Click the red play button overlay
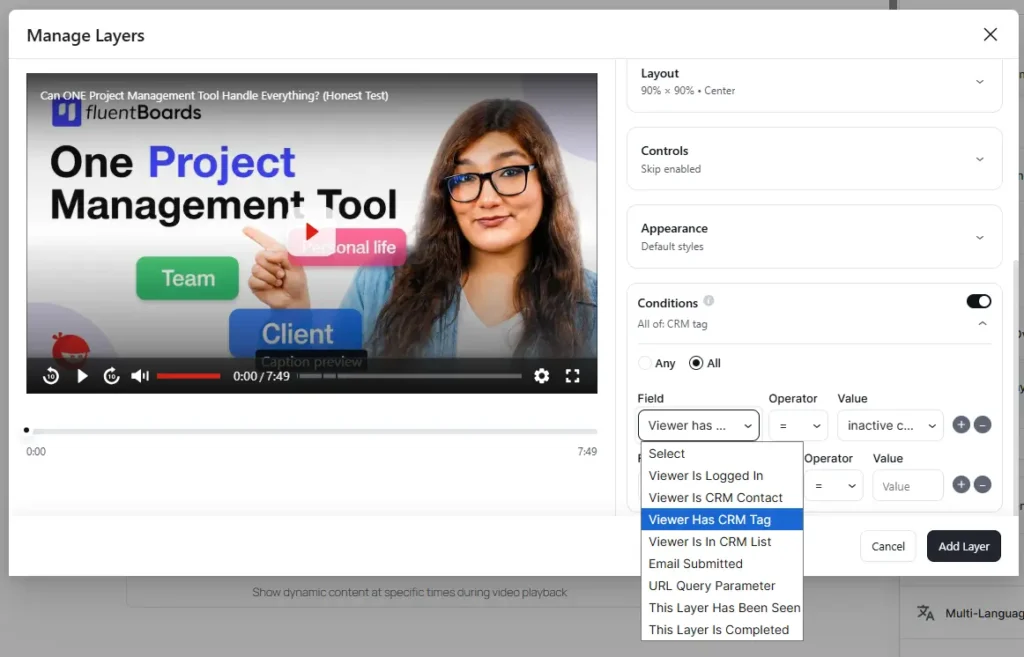Screen dimensions: 1024x657 click(x=312, y=232)
